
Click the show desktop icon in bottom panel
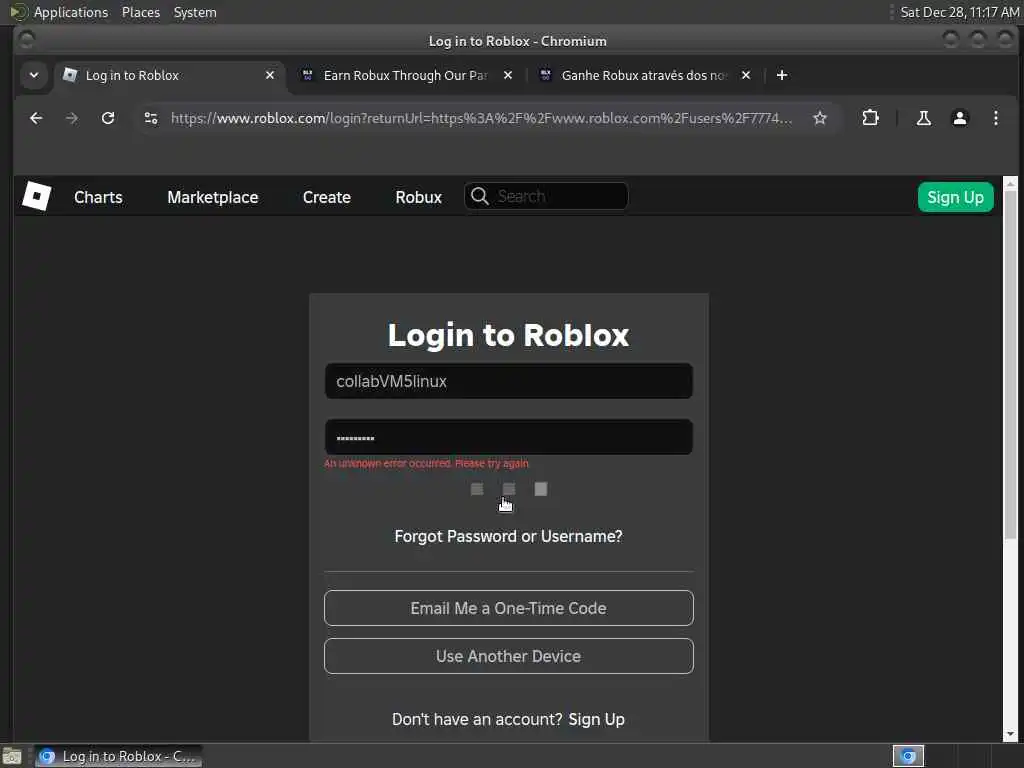point(12,756)
